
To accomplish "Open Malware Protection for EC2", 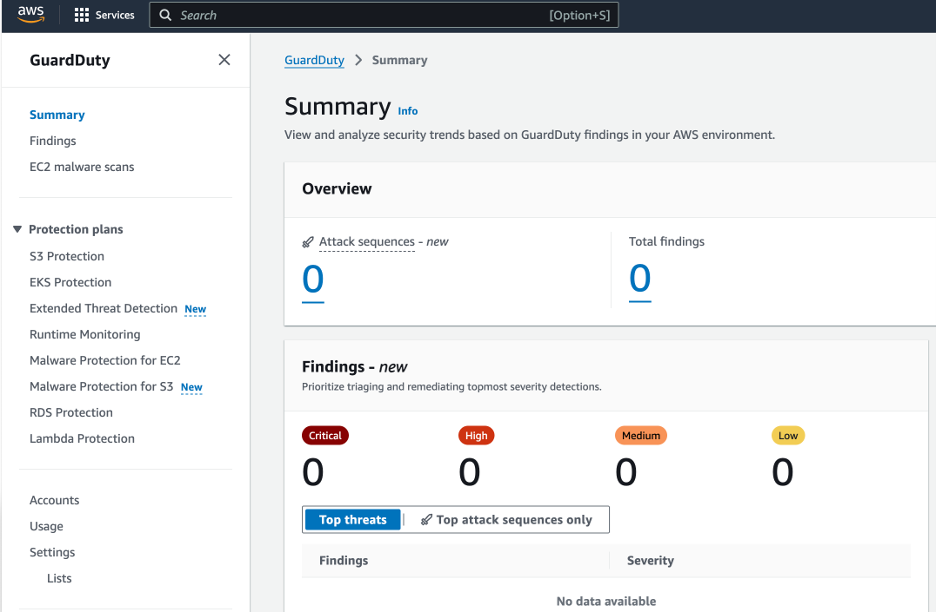I will pos(104,361).
